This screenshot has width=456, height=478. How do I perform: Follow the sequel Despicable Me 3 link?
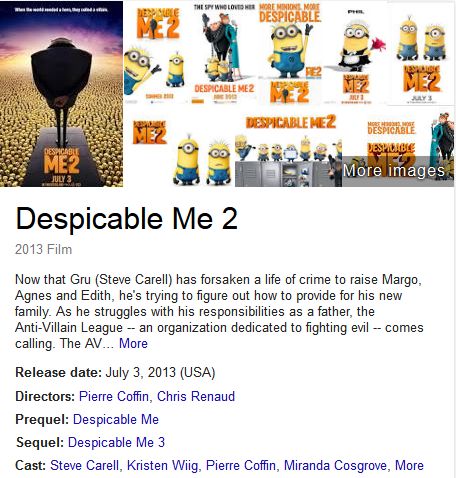coord(116,442)
